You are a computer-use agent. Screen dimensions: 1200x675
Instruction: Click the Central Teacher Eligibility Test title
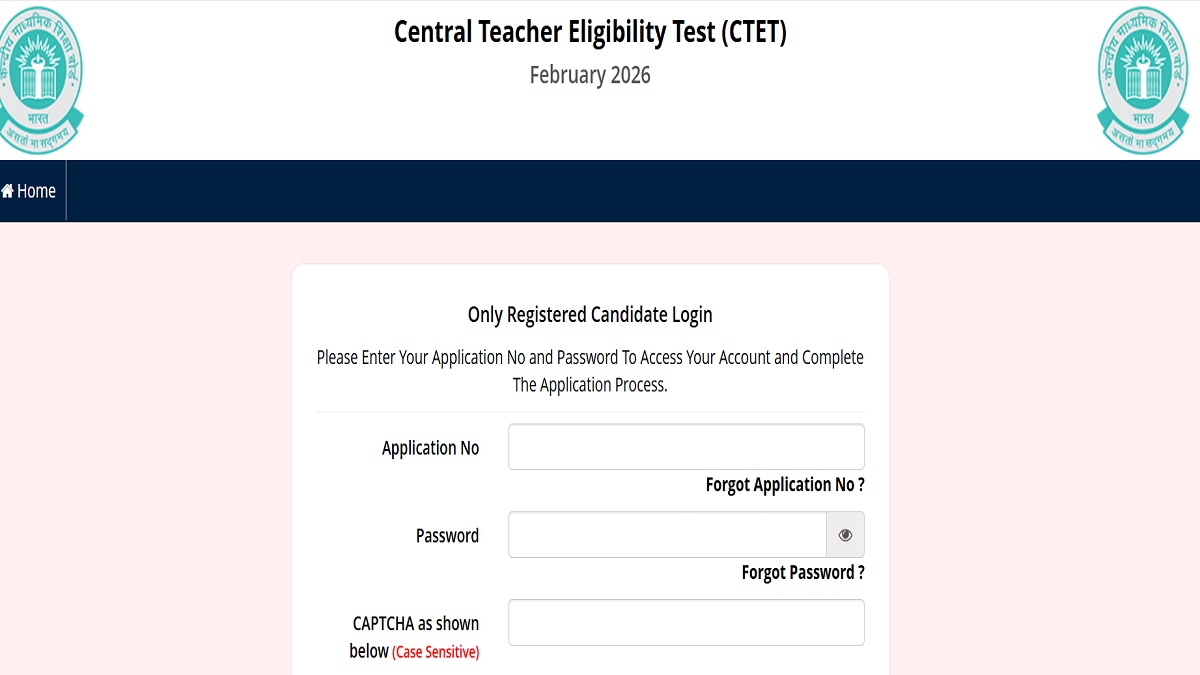pyautogui.click(x=590, y=32)
